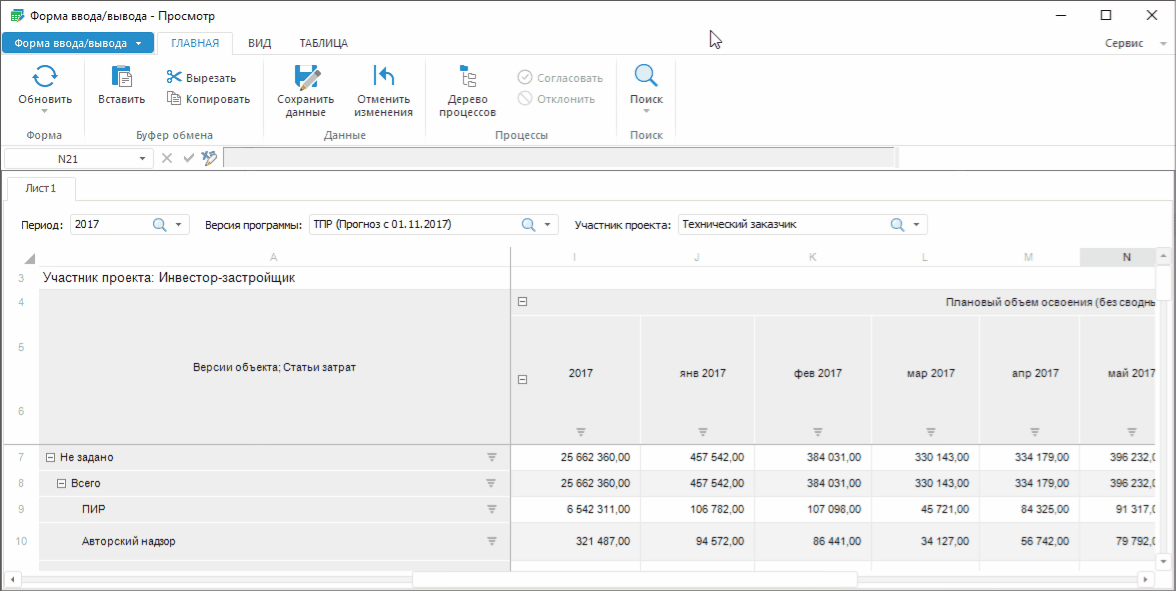
Task: Click the Форма ввода/вывода menu button
Action: [78, 43]
